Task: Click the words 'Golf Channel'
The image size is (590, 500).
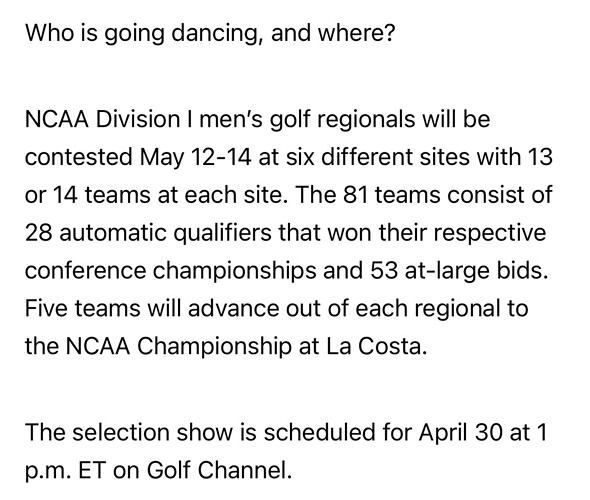Action: click(218, 471)
